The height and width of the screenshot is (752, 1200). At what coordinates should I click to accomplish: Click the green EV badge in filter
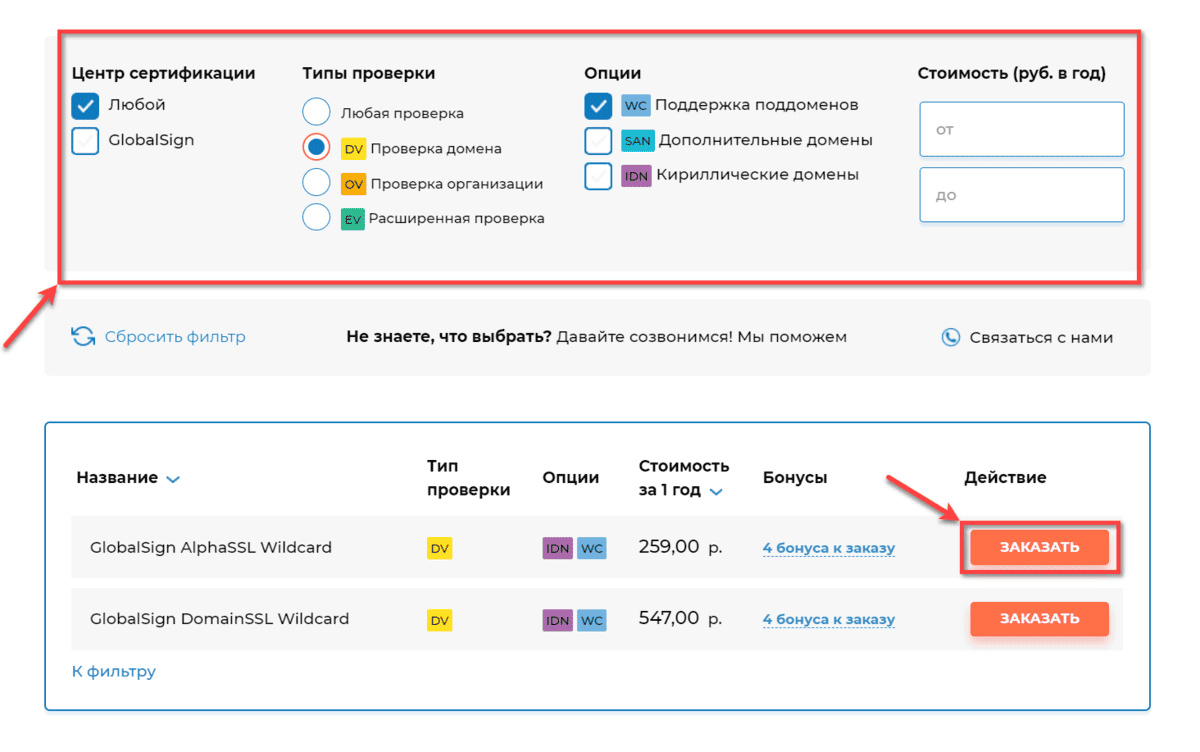pyautogui.click(x=352, y=218)
